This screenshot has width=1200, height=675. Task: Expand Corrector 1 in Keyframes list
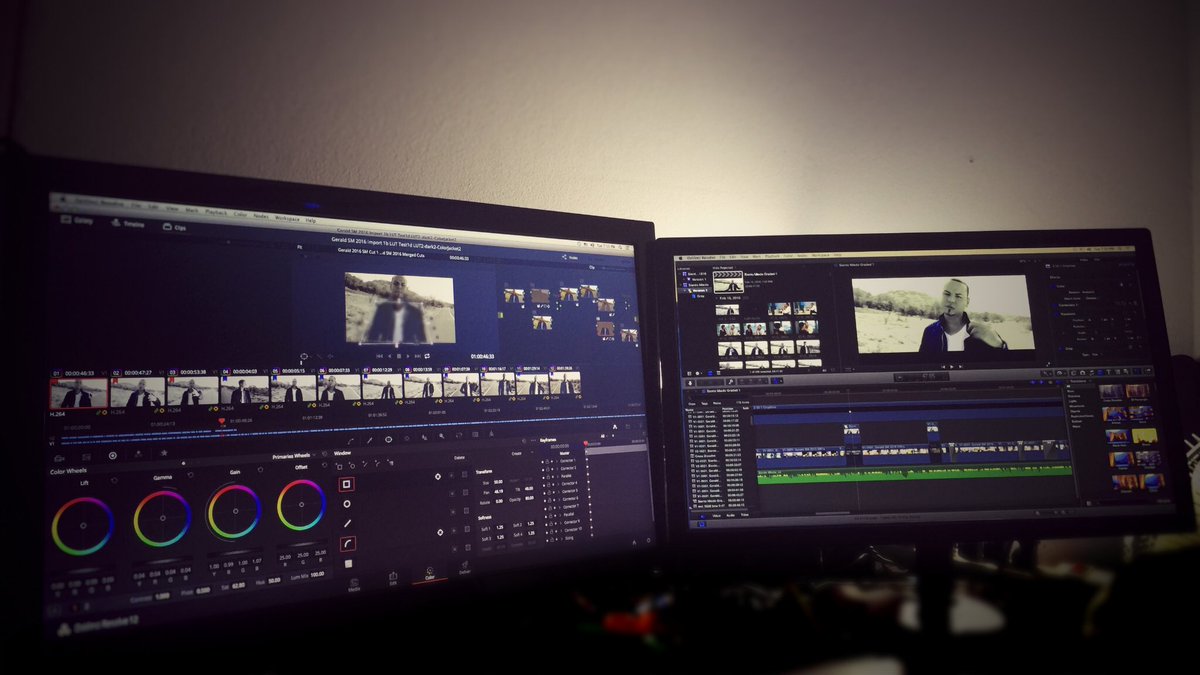(557, 461)
